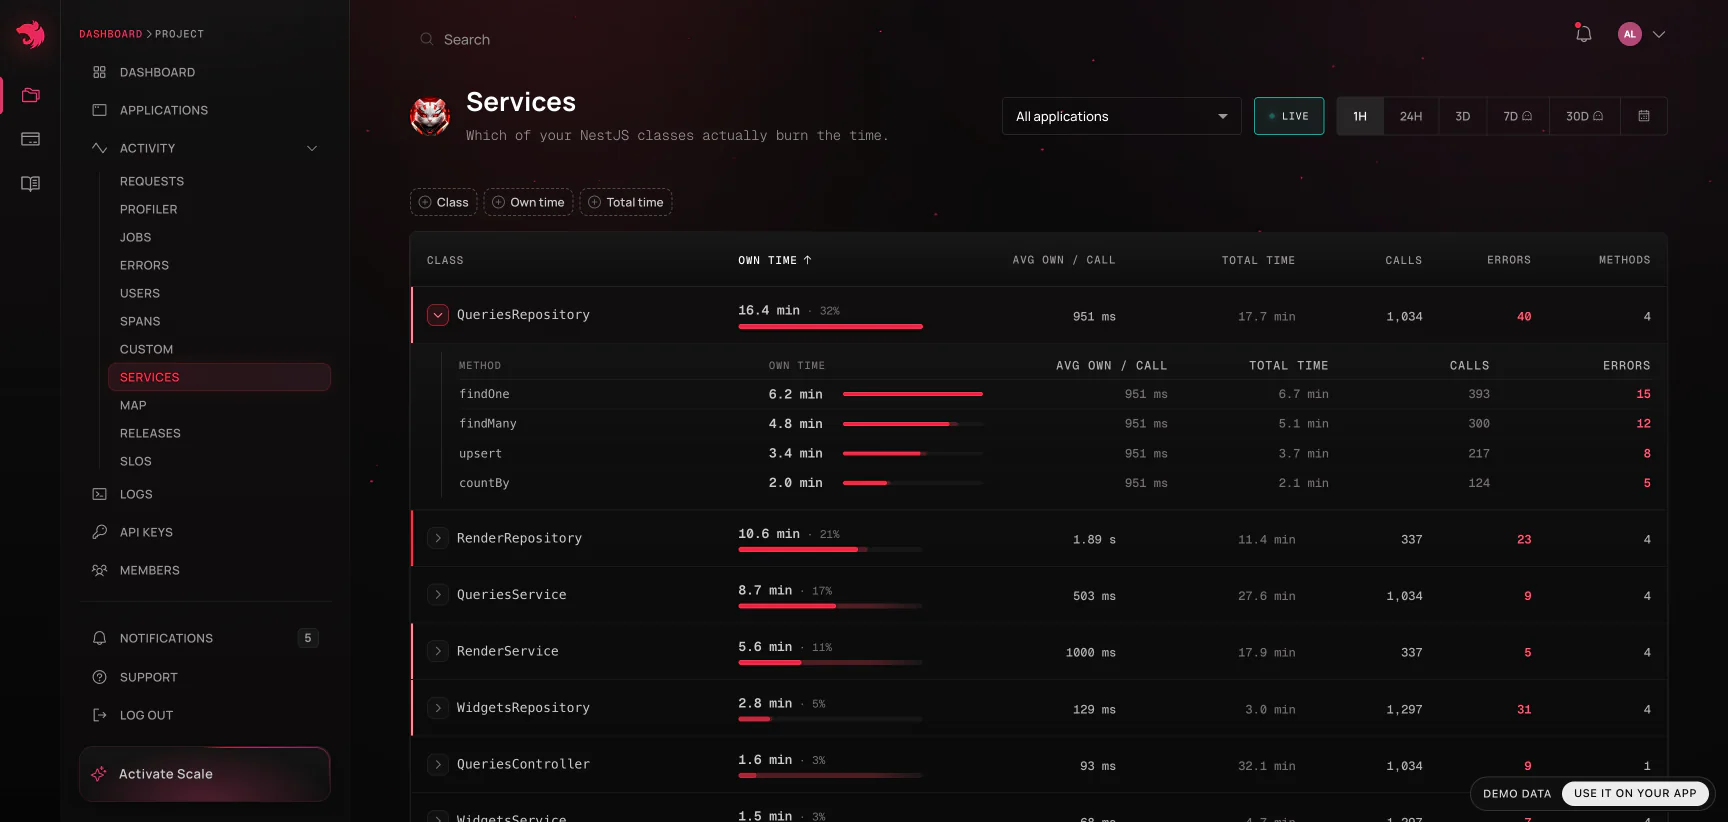Expand the RenderRepository row
Viewport: 1728px width, 822px height.
tap(438, 538)
